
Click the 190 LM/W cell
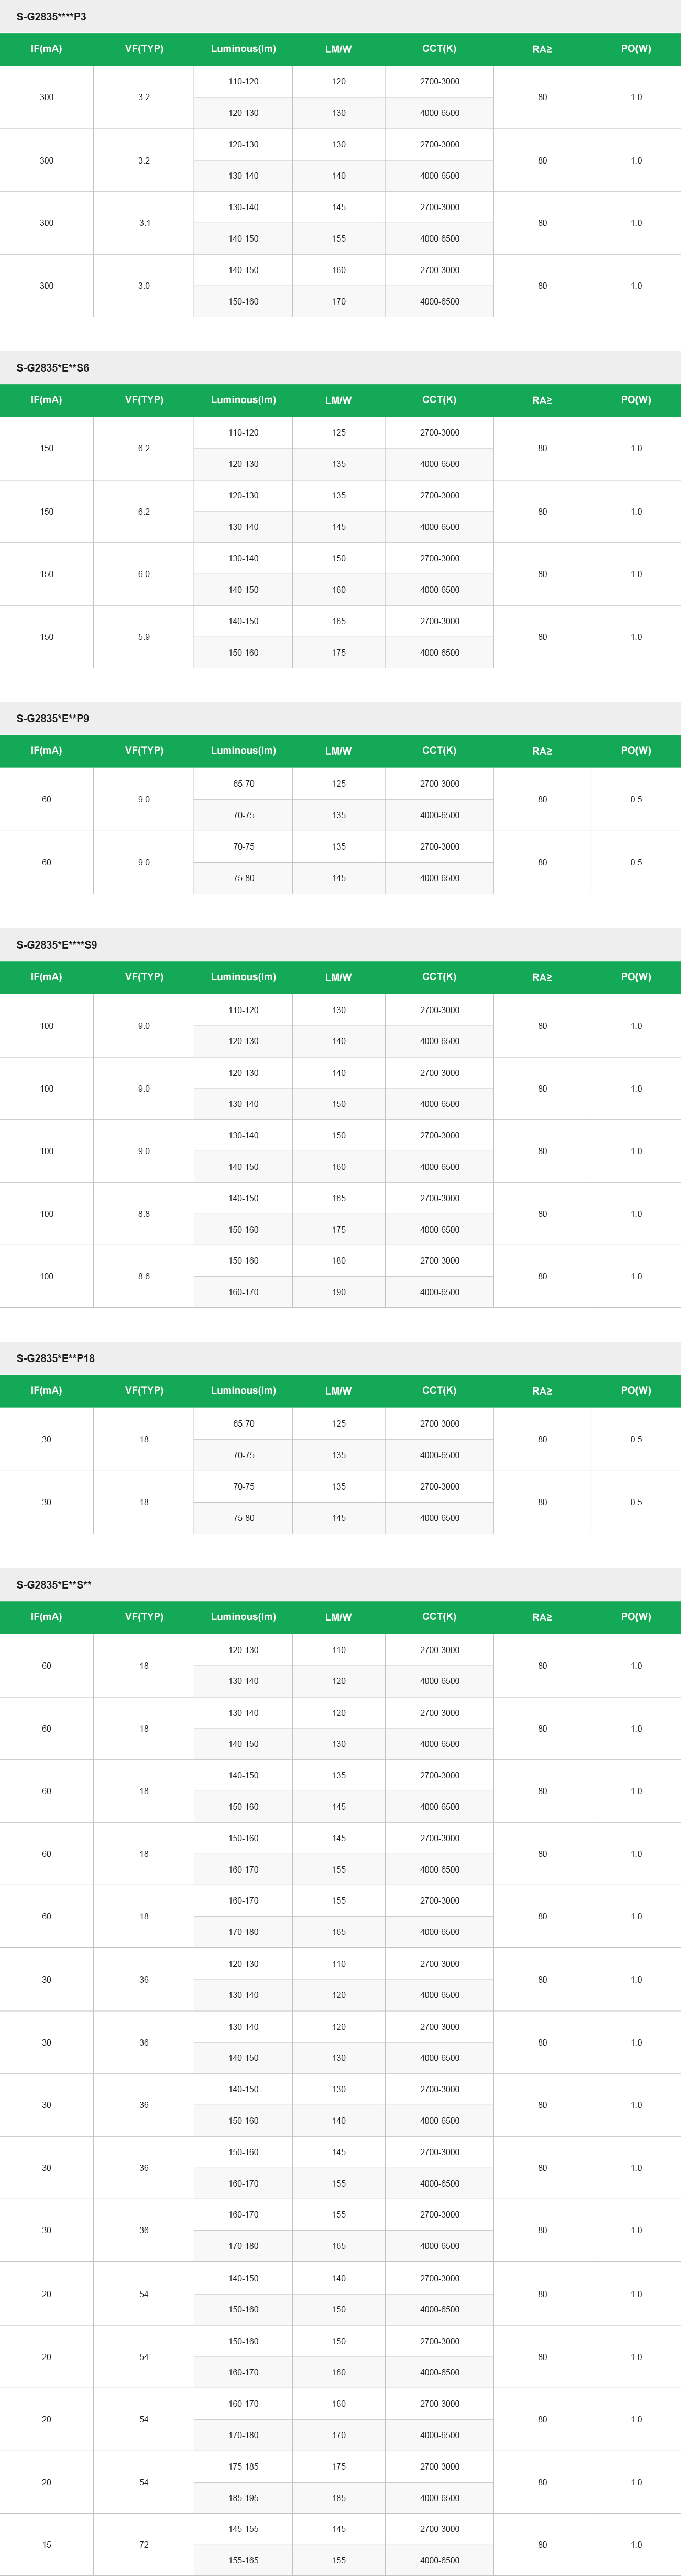(339, 1292)
